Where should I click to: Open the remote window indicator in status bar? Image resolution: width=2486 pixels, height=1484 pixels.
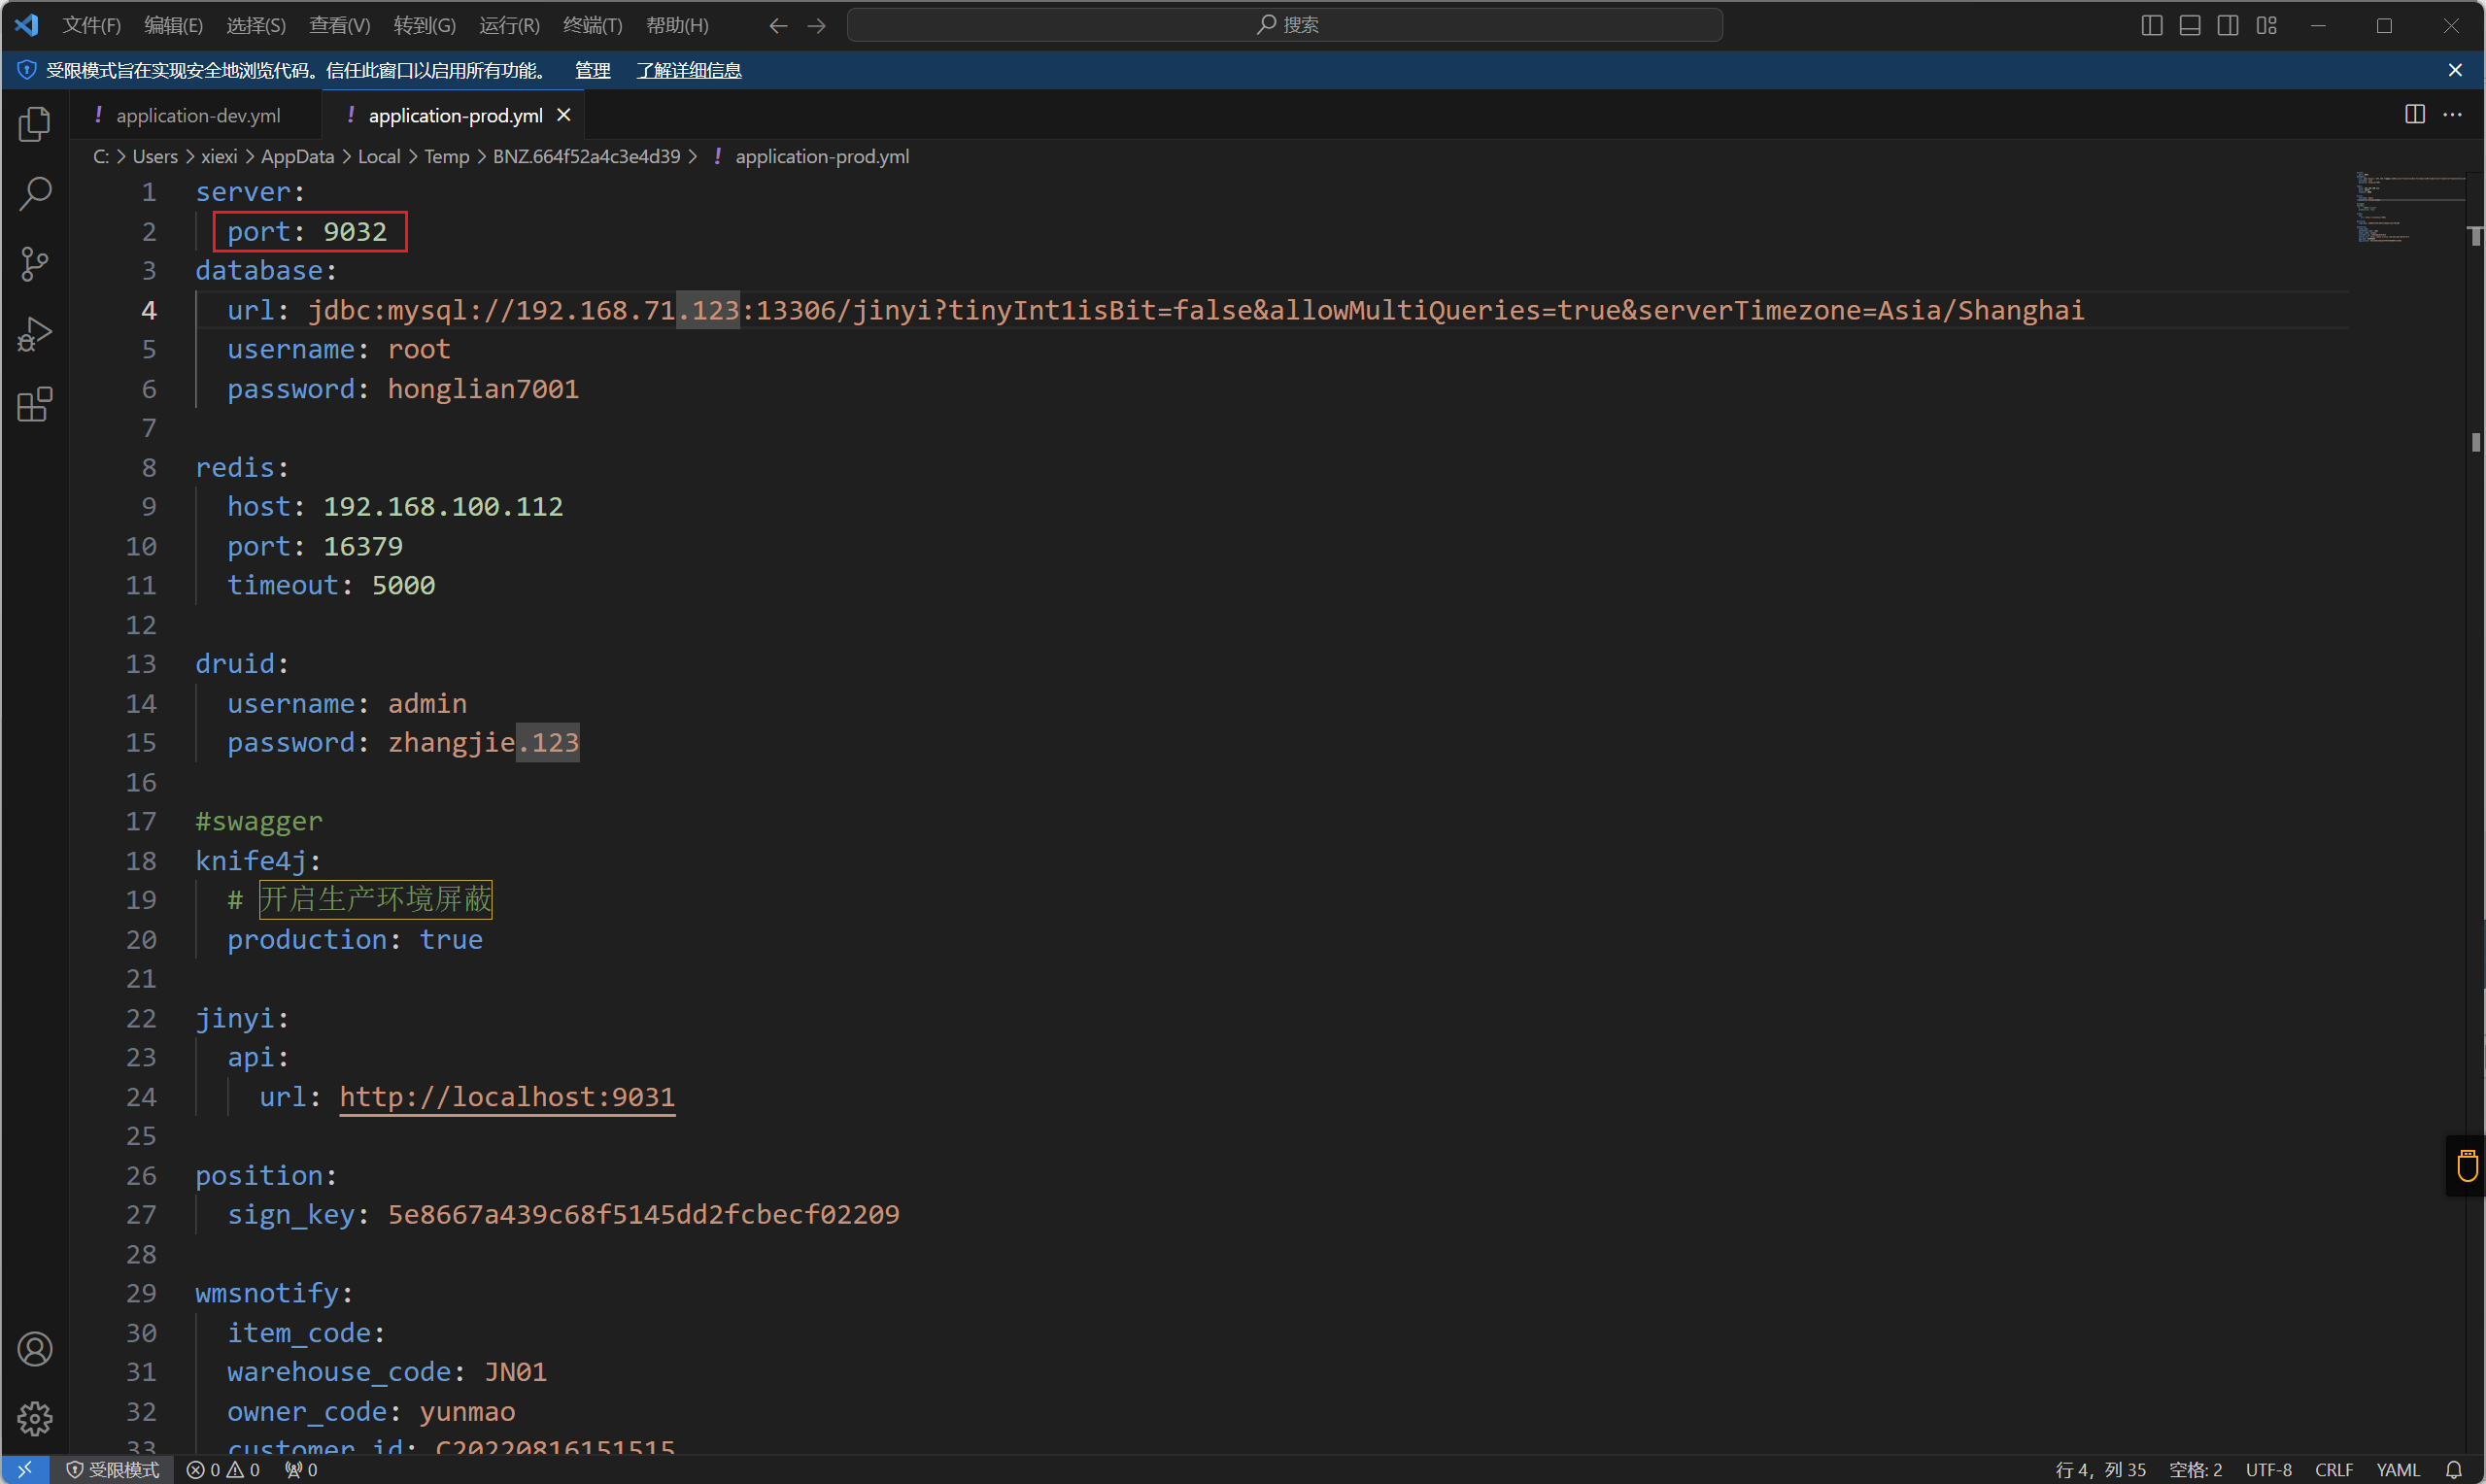(25, 1469)
